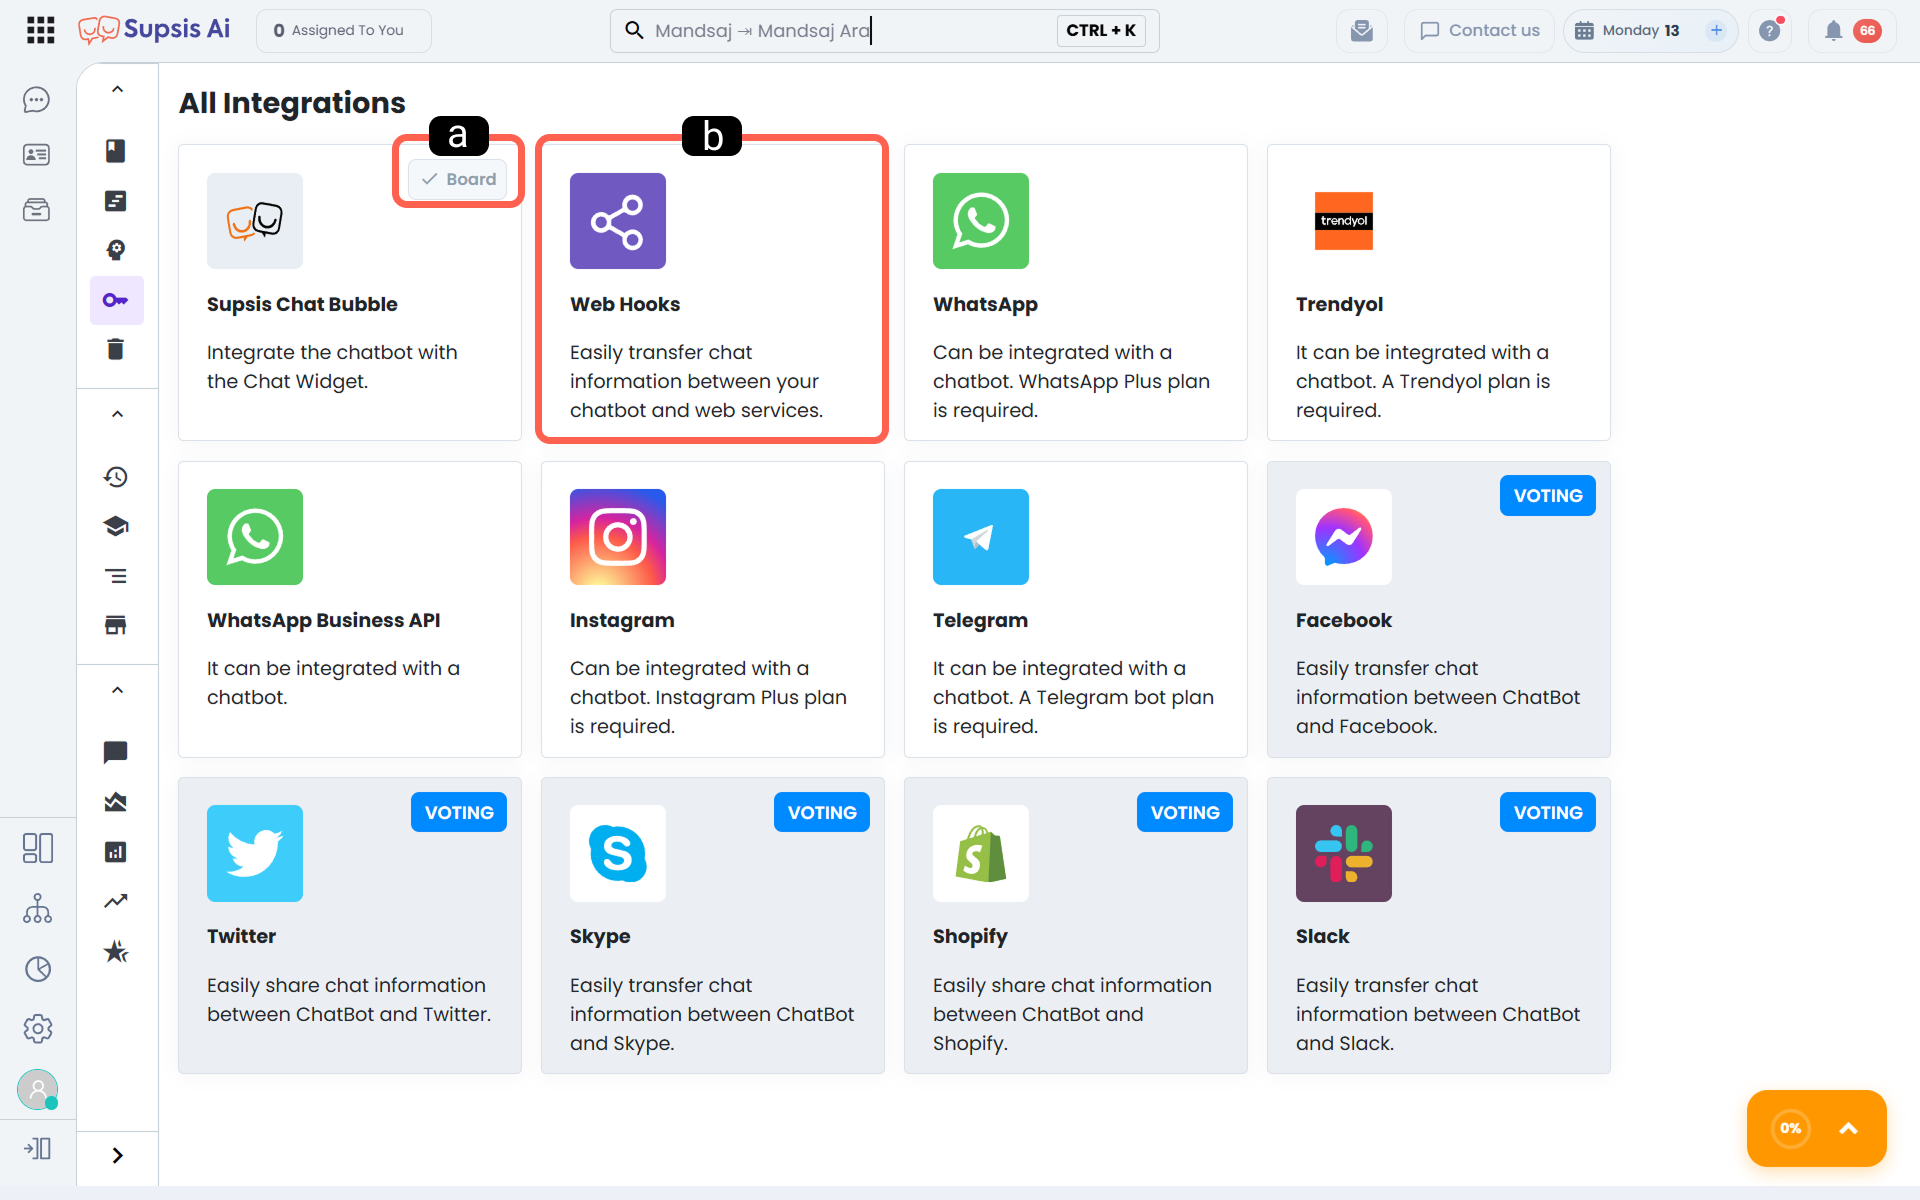Viewport: 1920px width, 1200px height.
Task: Click the Instagram logo thumbnail
Action: coord(618,537)
